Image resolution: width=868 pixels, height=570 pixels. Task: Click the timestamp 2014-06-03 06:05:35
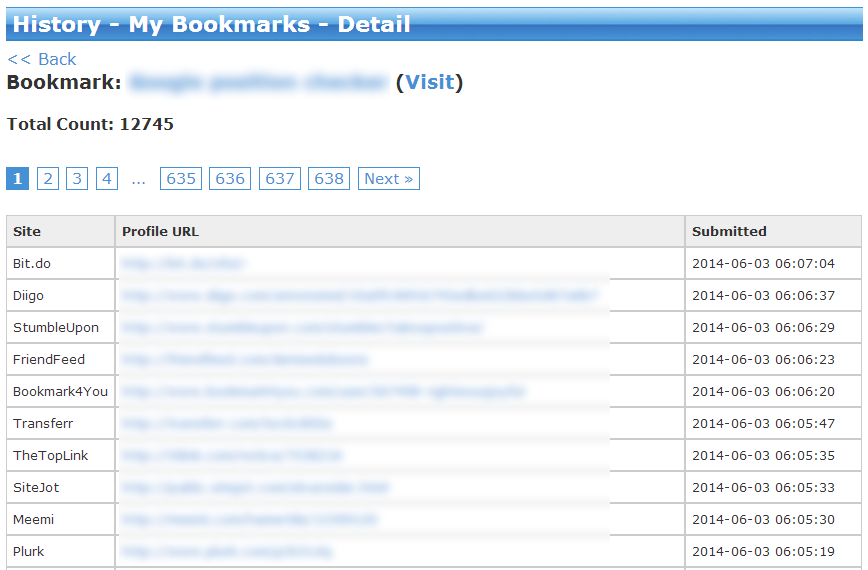click(x=763, y=455)
